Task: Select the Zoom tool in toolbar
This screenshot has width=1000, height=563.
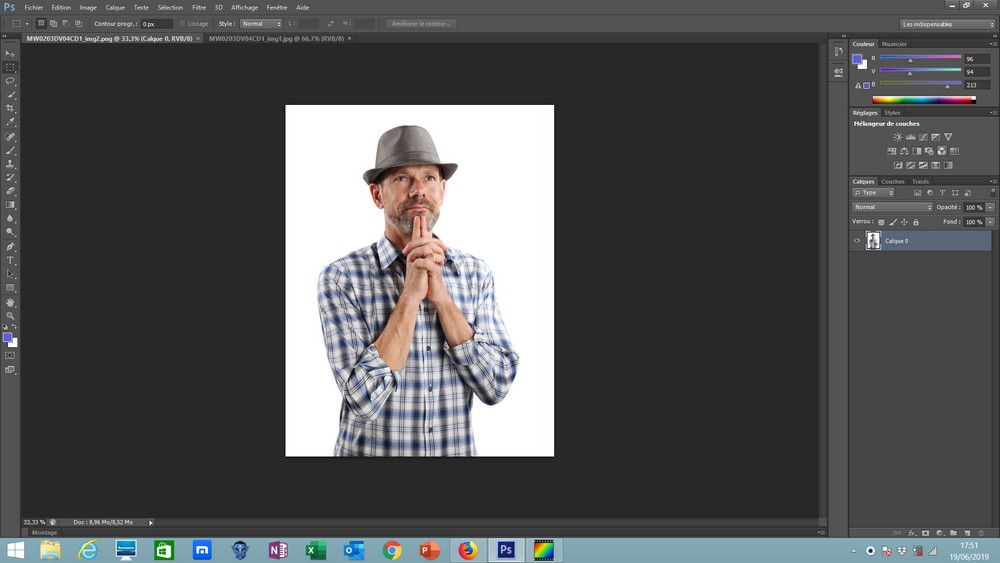Action: [x=11, y=316]
